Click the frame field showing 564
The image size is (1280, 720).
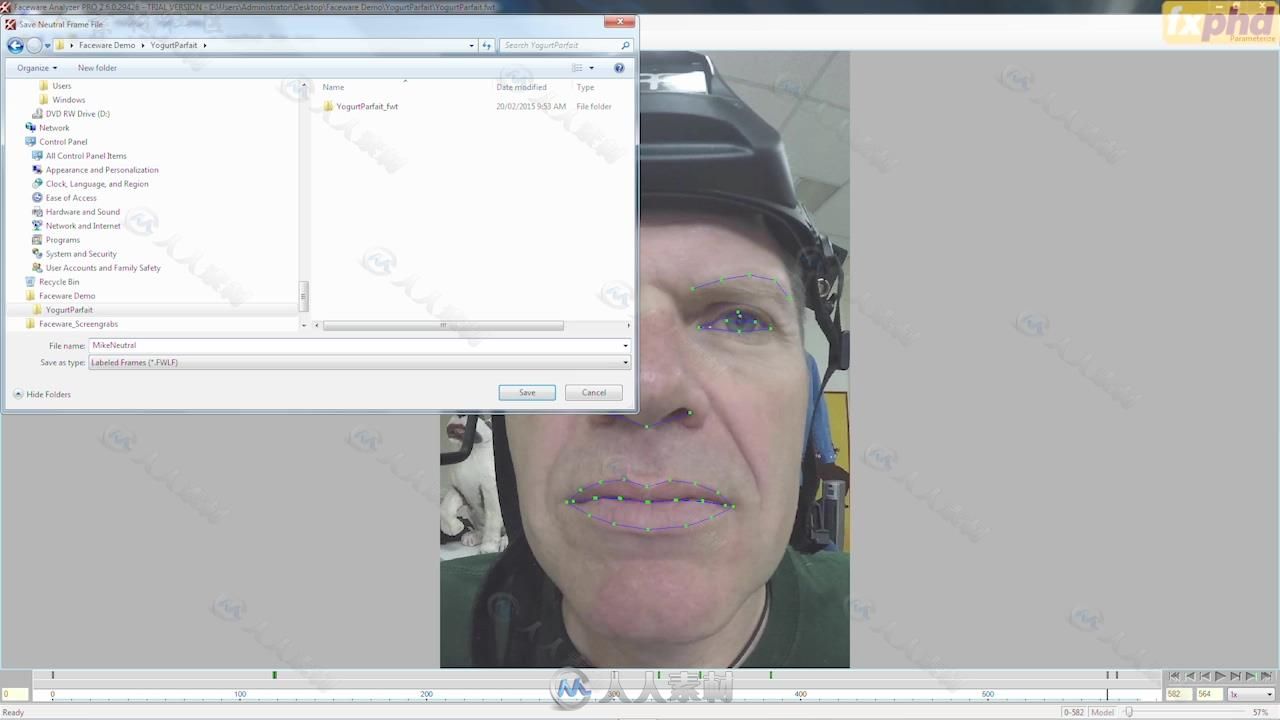pyautogui.click(x=1208, y=694)
